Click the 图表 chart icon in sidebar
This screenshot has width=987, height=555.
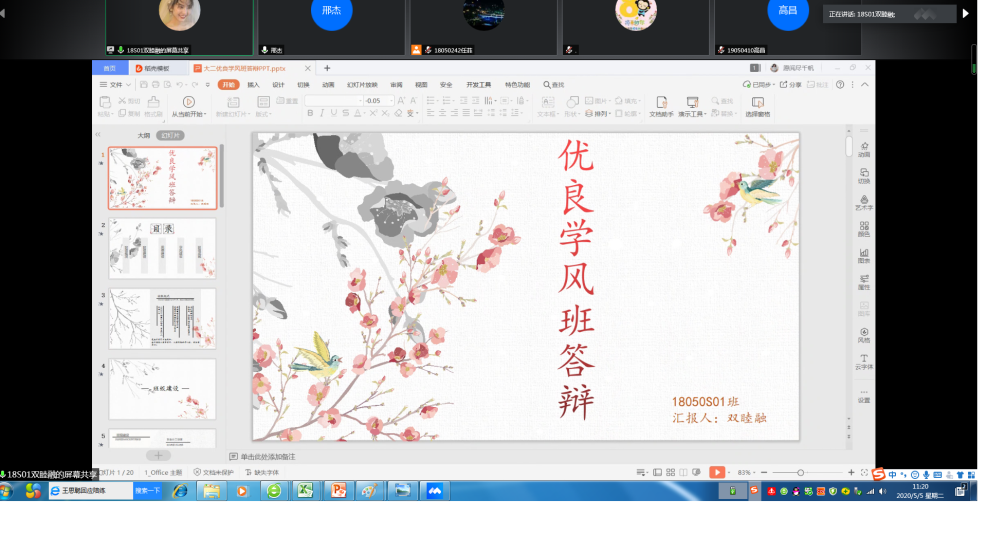click(x=863, y=253)
